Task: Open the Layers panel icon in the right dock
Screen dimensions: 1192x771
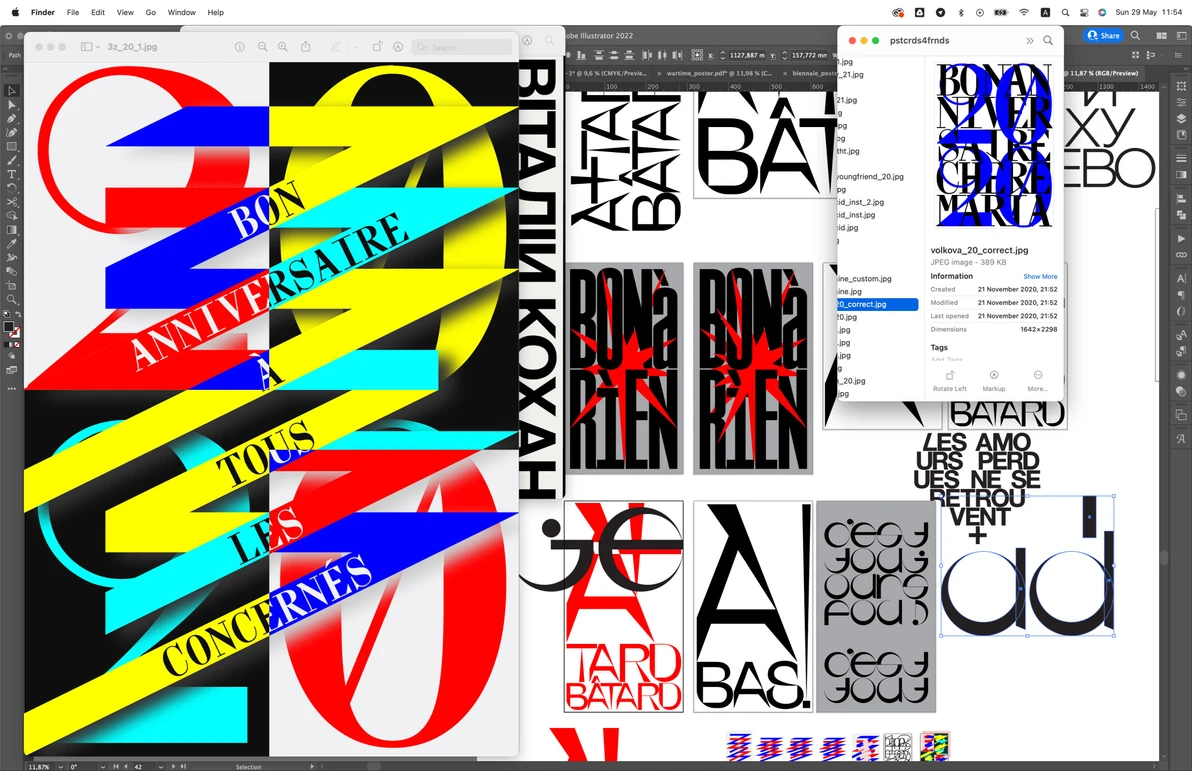Action: pos(1181,120)
